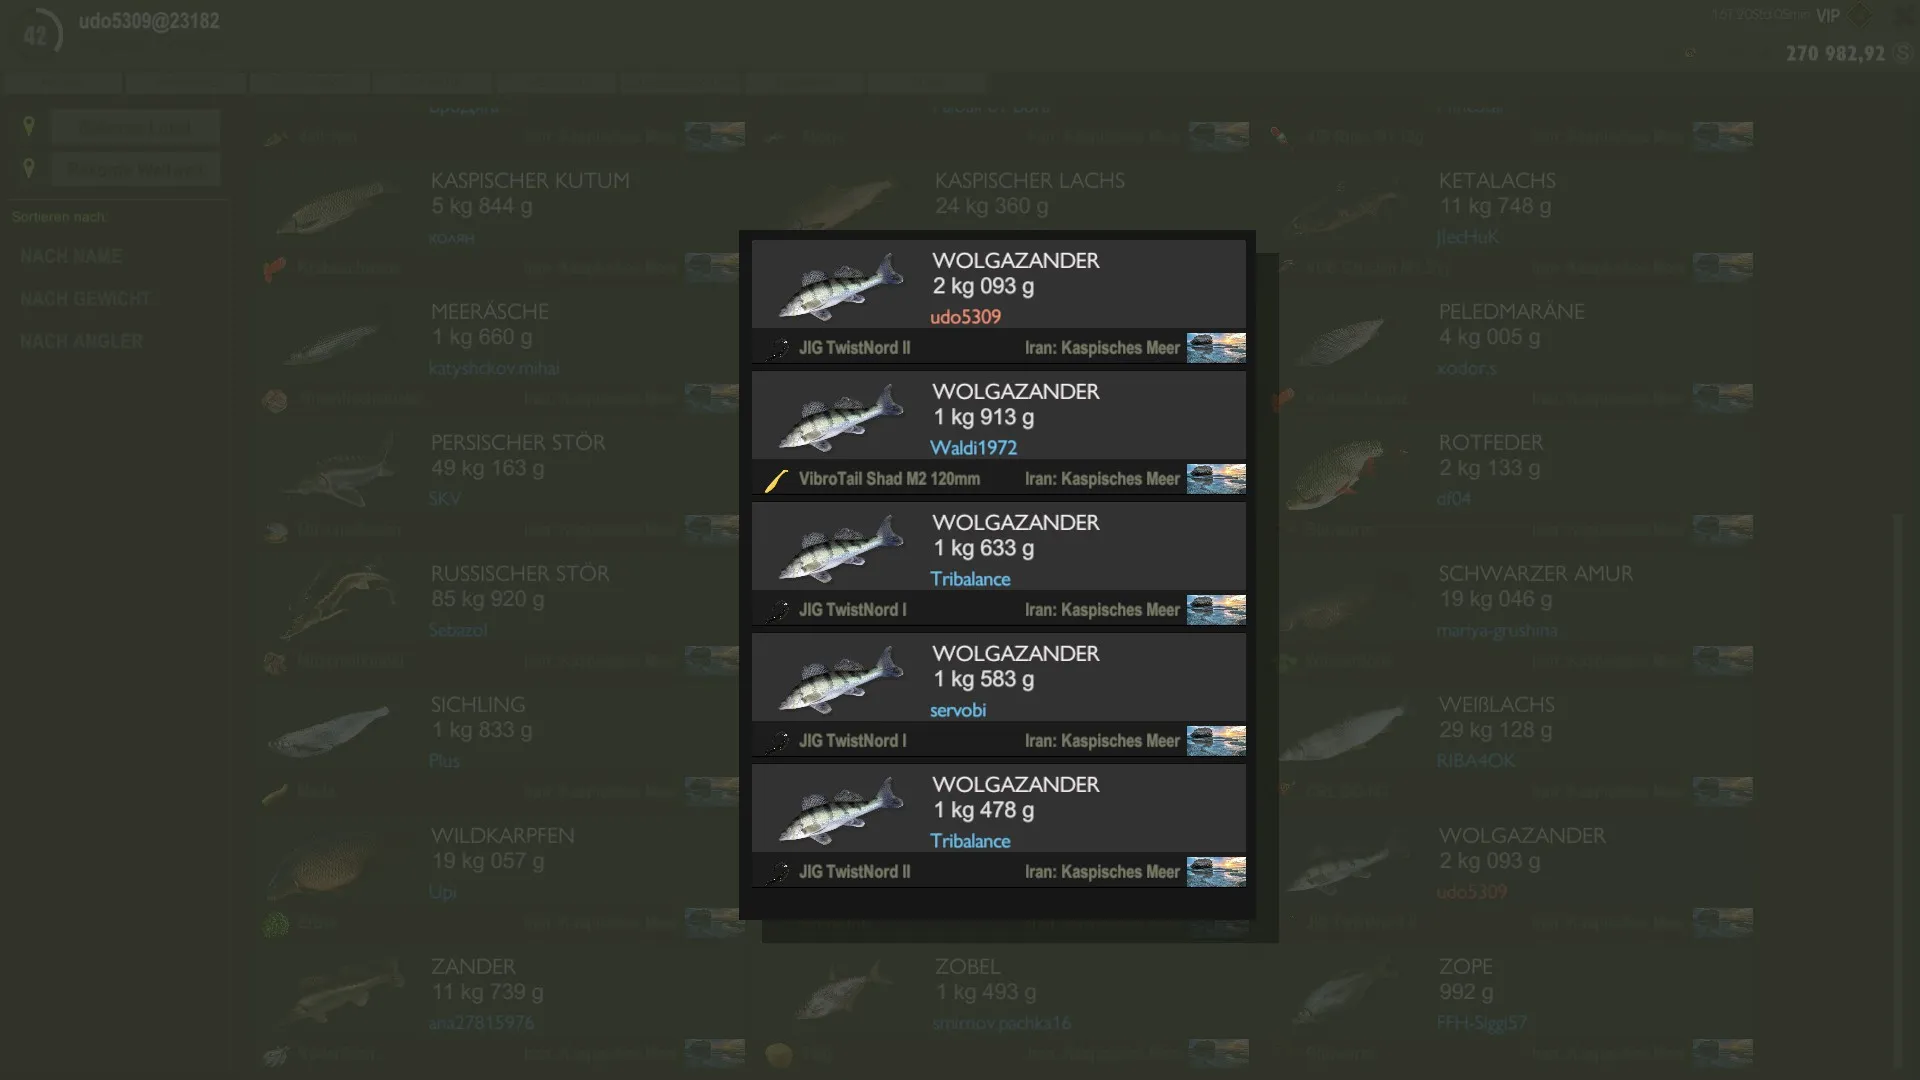Image resolution: width=1920 pixels, height=1080 pixels.
Task: Open angler profile Waldi1972
Action: [x=973, y=448]
